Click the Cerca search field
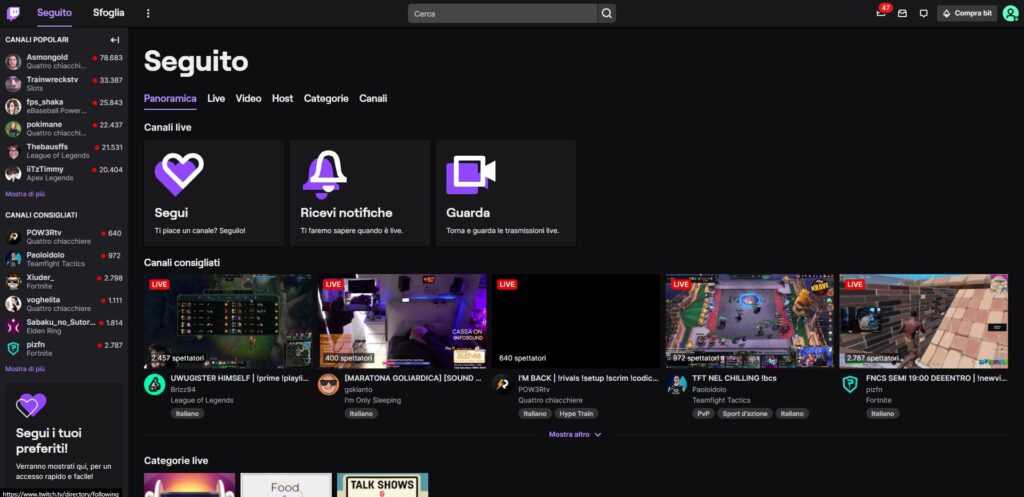 [x=502, y=13]
